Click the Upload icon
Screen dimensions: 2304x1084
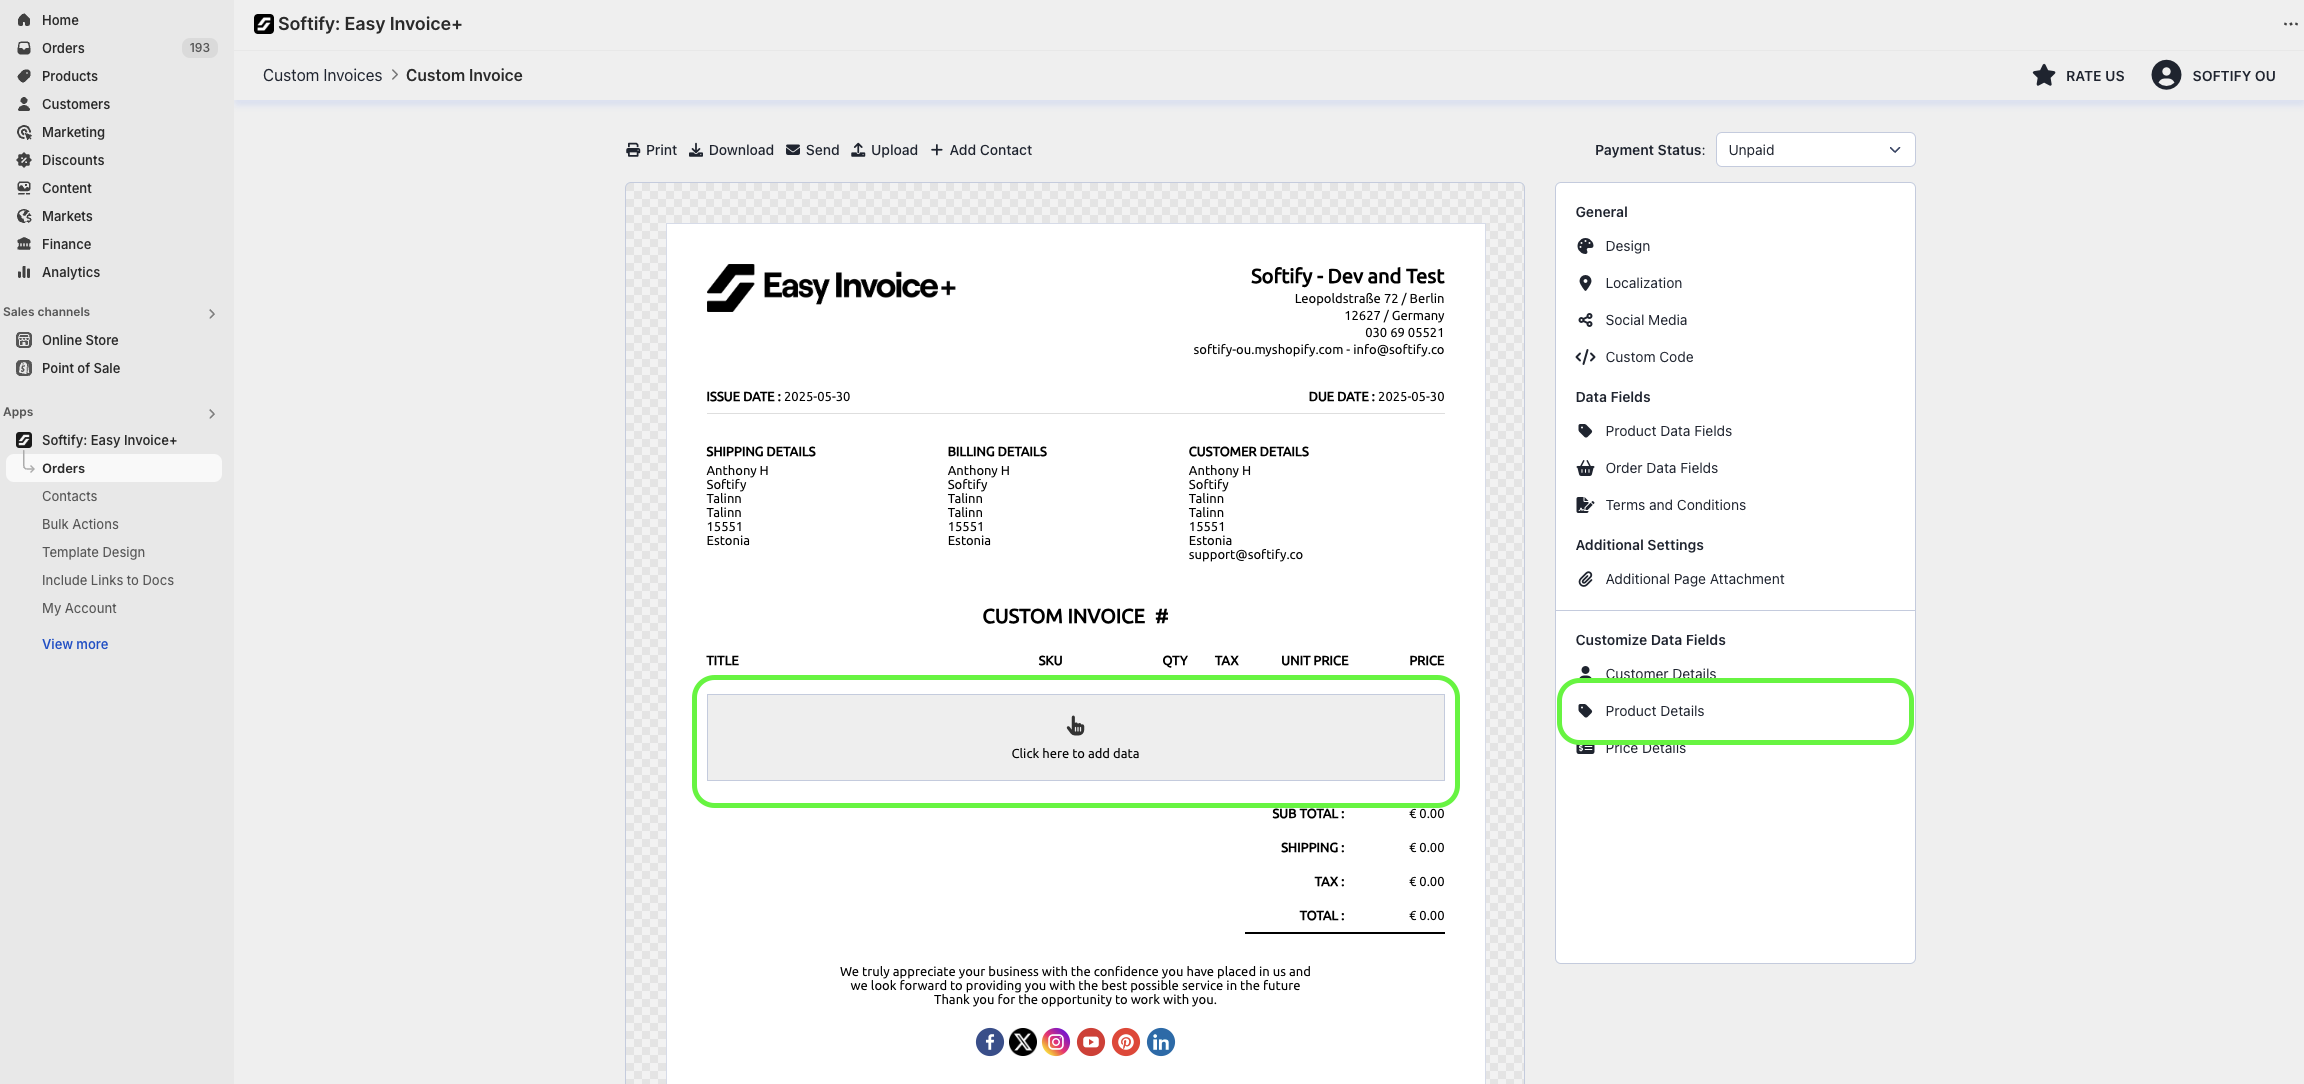858,150
